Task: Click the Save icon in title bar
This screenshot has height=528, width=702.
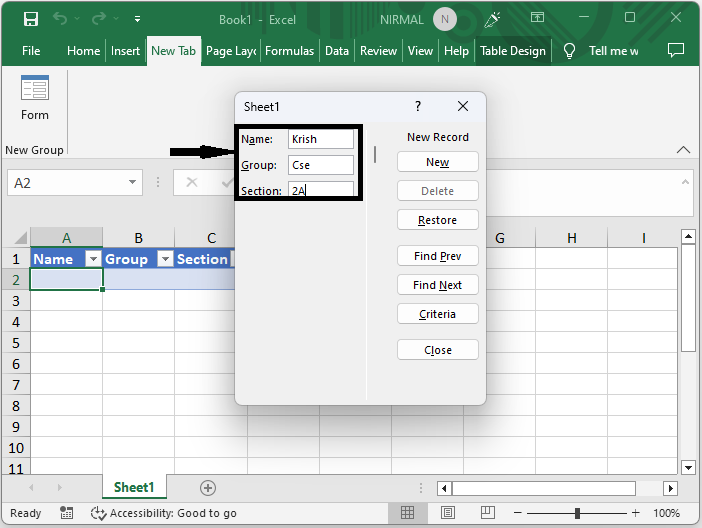Action: click(x=31, y=19)
